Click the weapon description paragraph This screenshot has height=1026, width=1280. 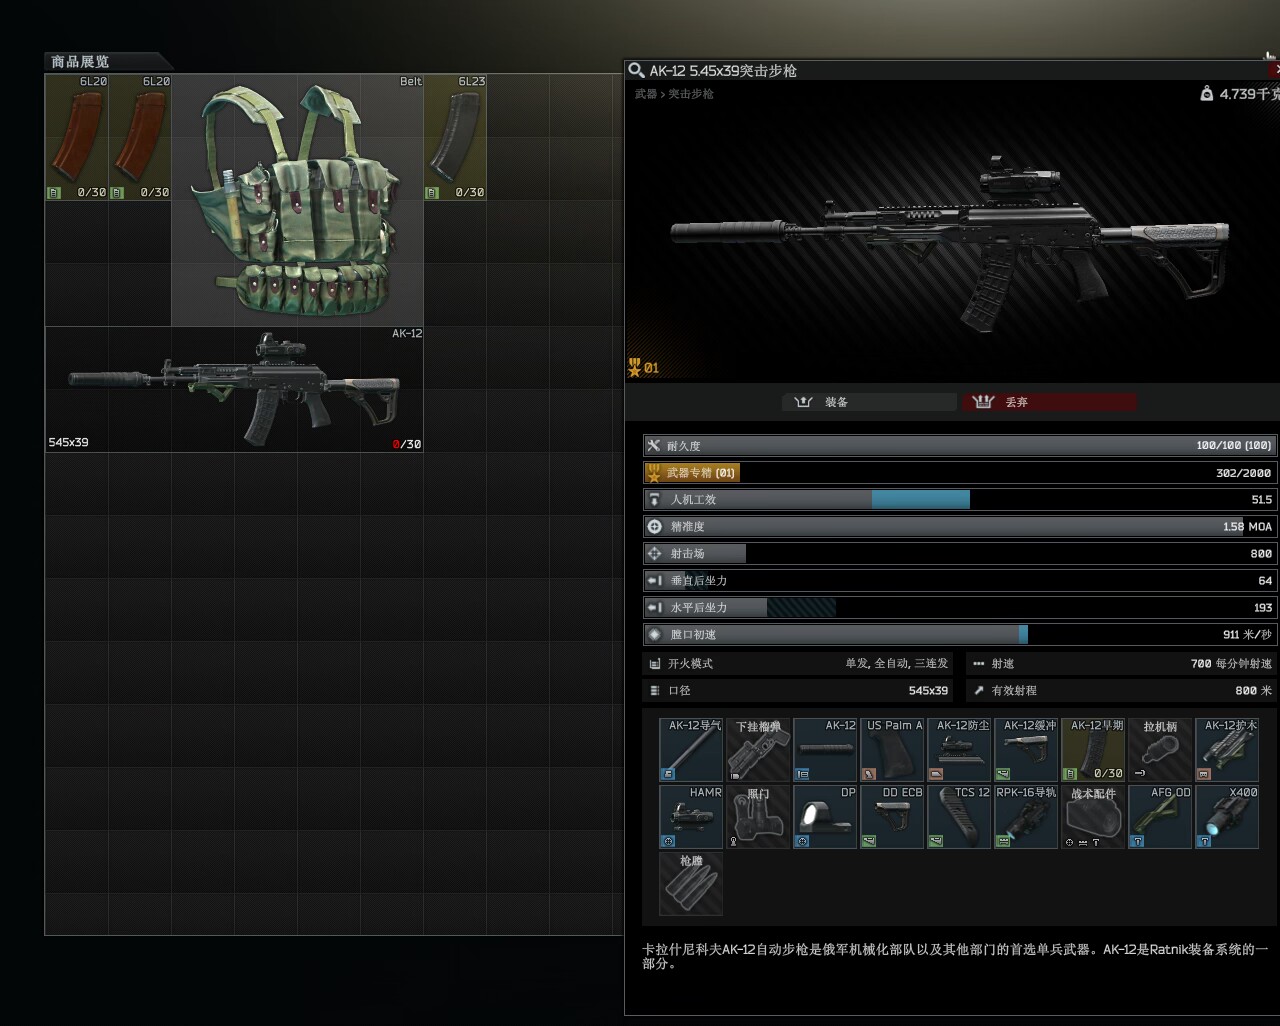pos(955,956)
